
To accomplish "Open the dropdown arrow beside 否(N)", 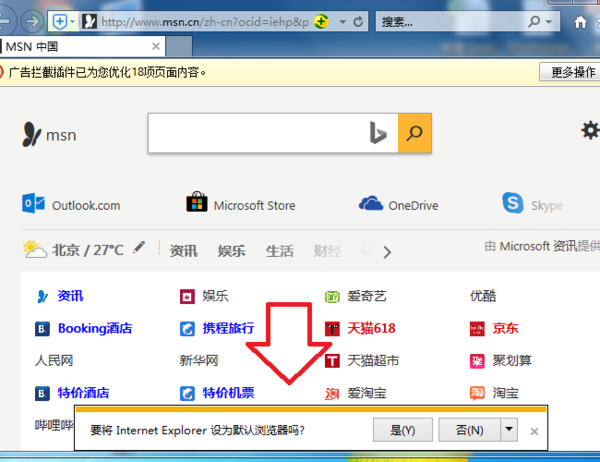I will coord(509,429).
